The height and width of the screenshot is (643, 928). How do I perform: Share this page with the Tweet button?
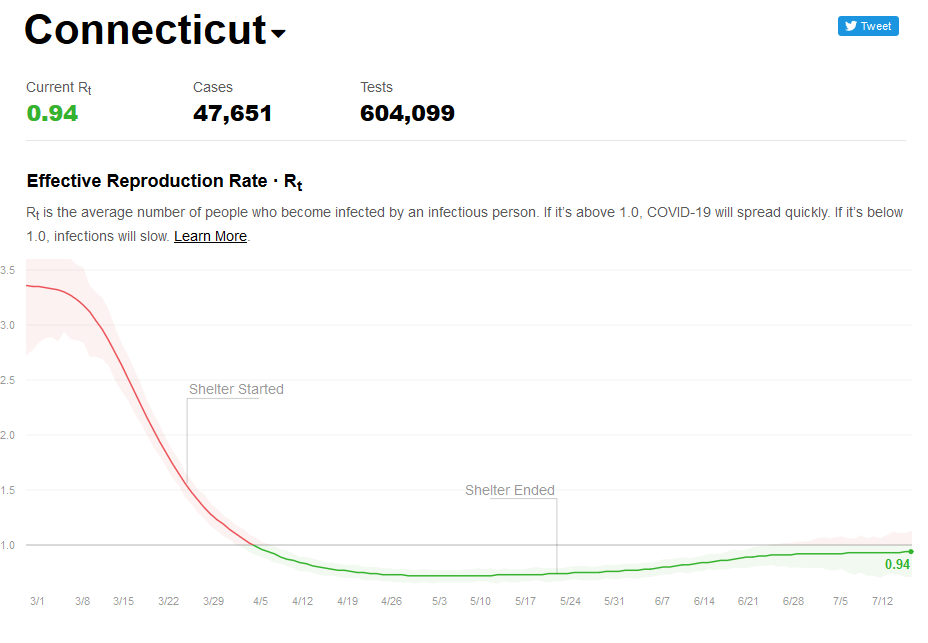(868, 26)
